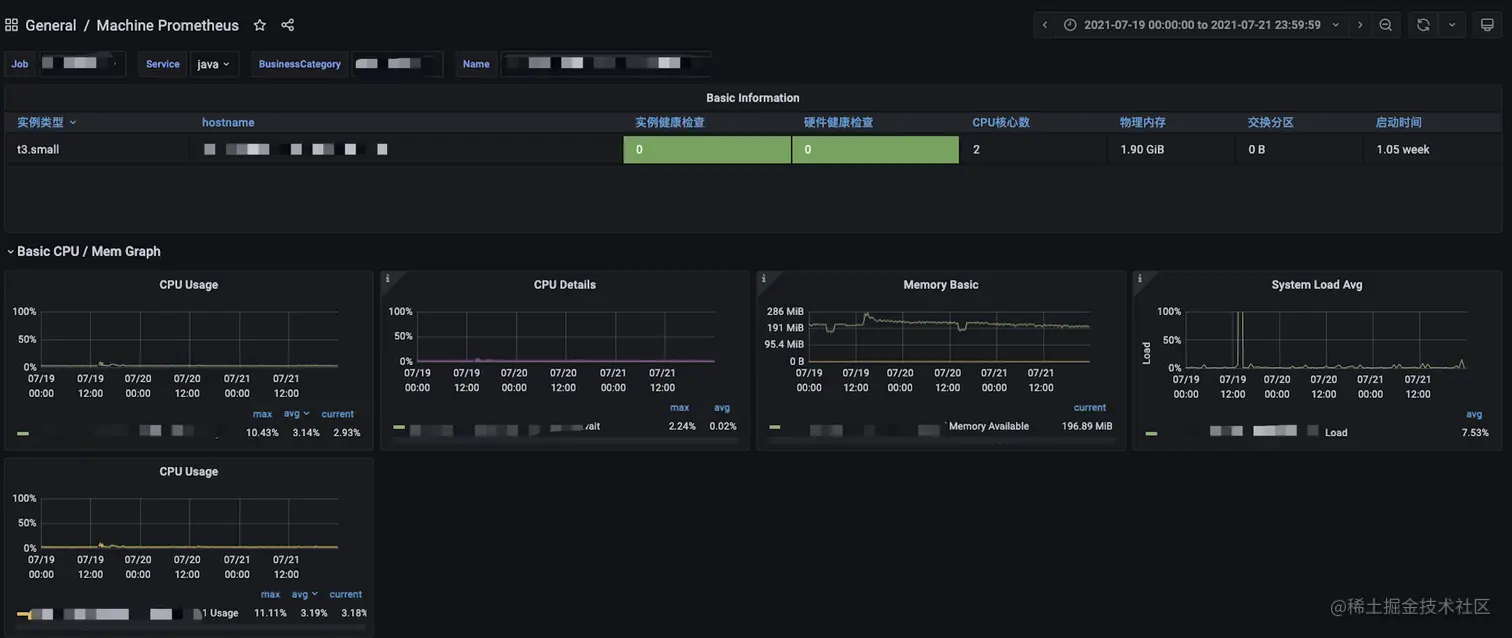Screen dimensions: 1512x638
Task: Open bottom CPU Usage panel menu
Action: (189, 472)
